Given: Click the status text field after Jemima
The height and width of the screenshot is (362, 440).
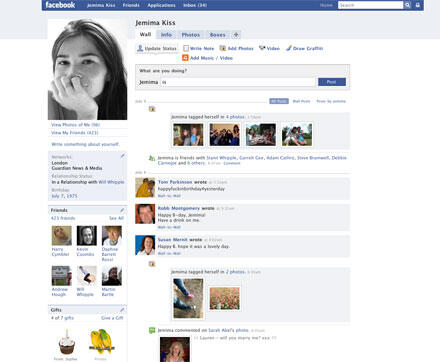Looking at the screenshot, I should point(238,82).
